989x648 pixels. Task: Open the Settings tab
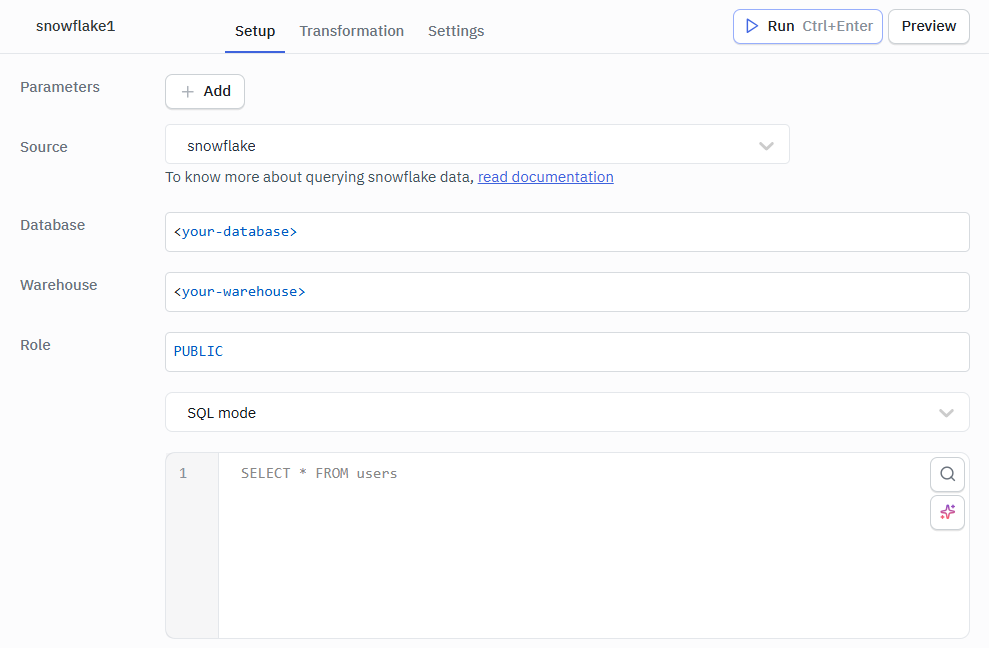(456, 31)
